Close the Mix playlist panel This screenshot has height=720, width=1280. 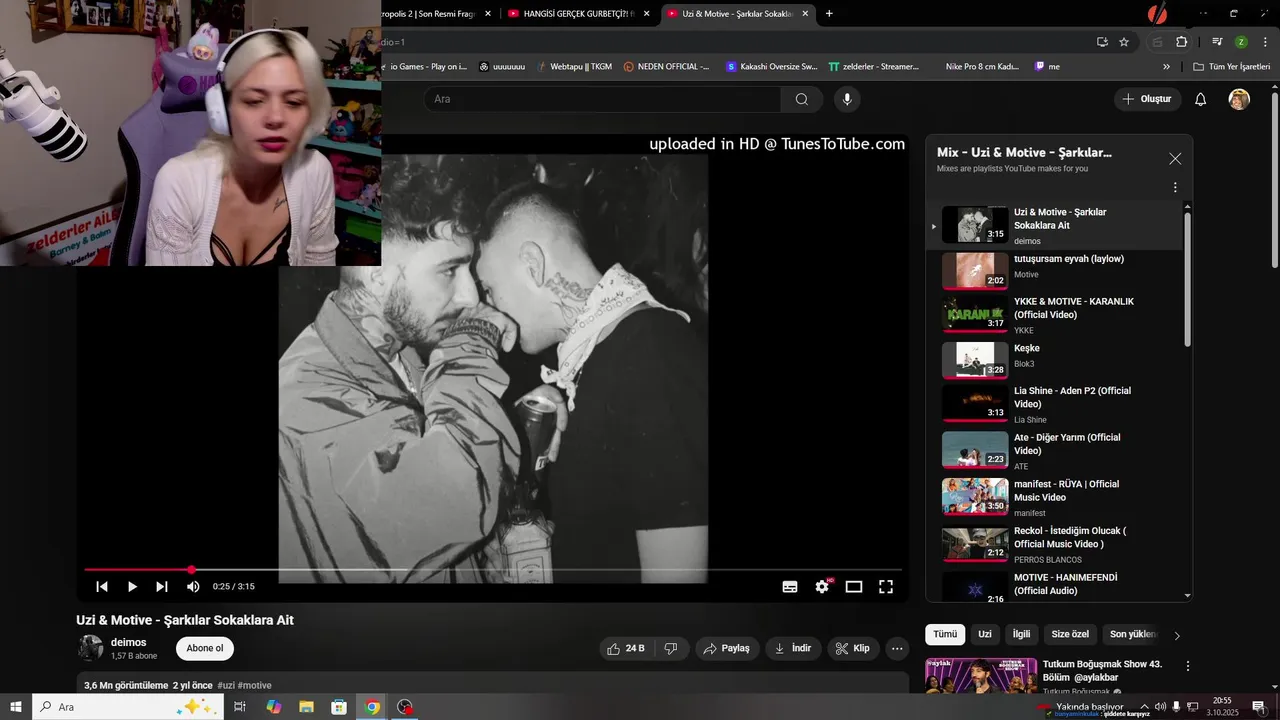(x=1175, y=159)
